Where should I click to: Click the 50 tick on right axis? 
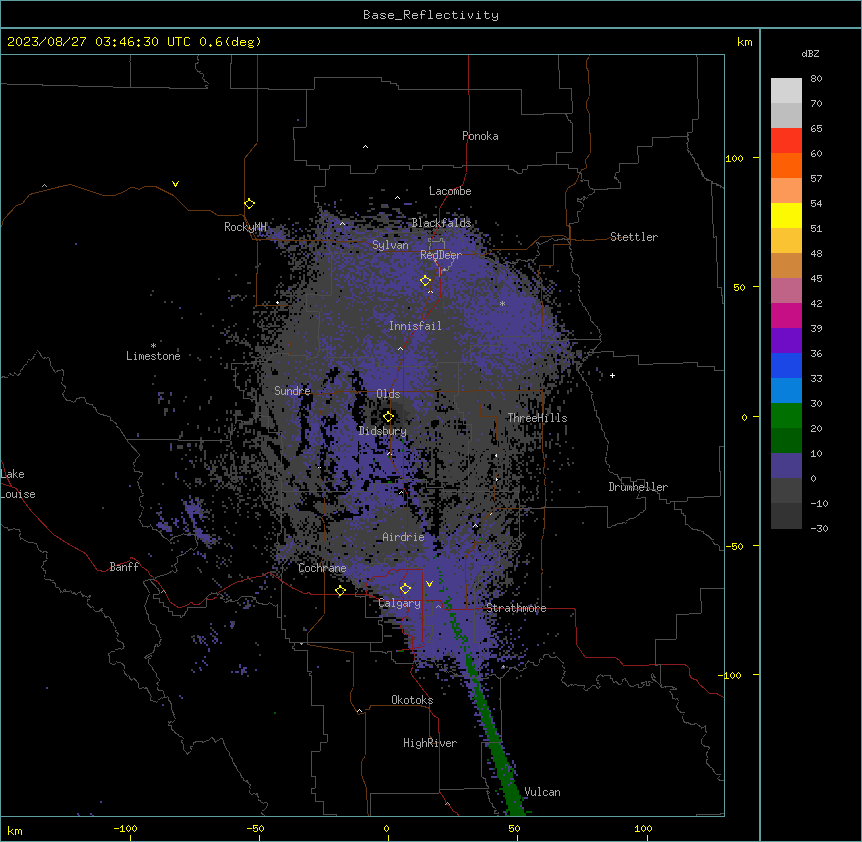739,287
